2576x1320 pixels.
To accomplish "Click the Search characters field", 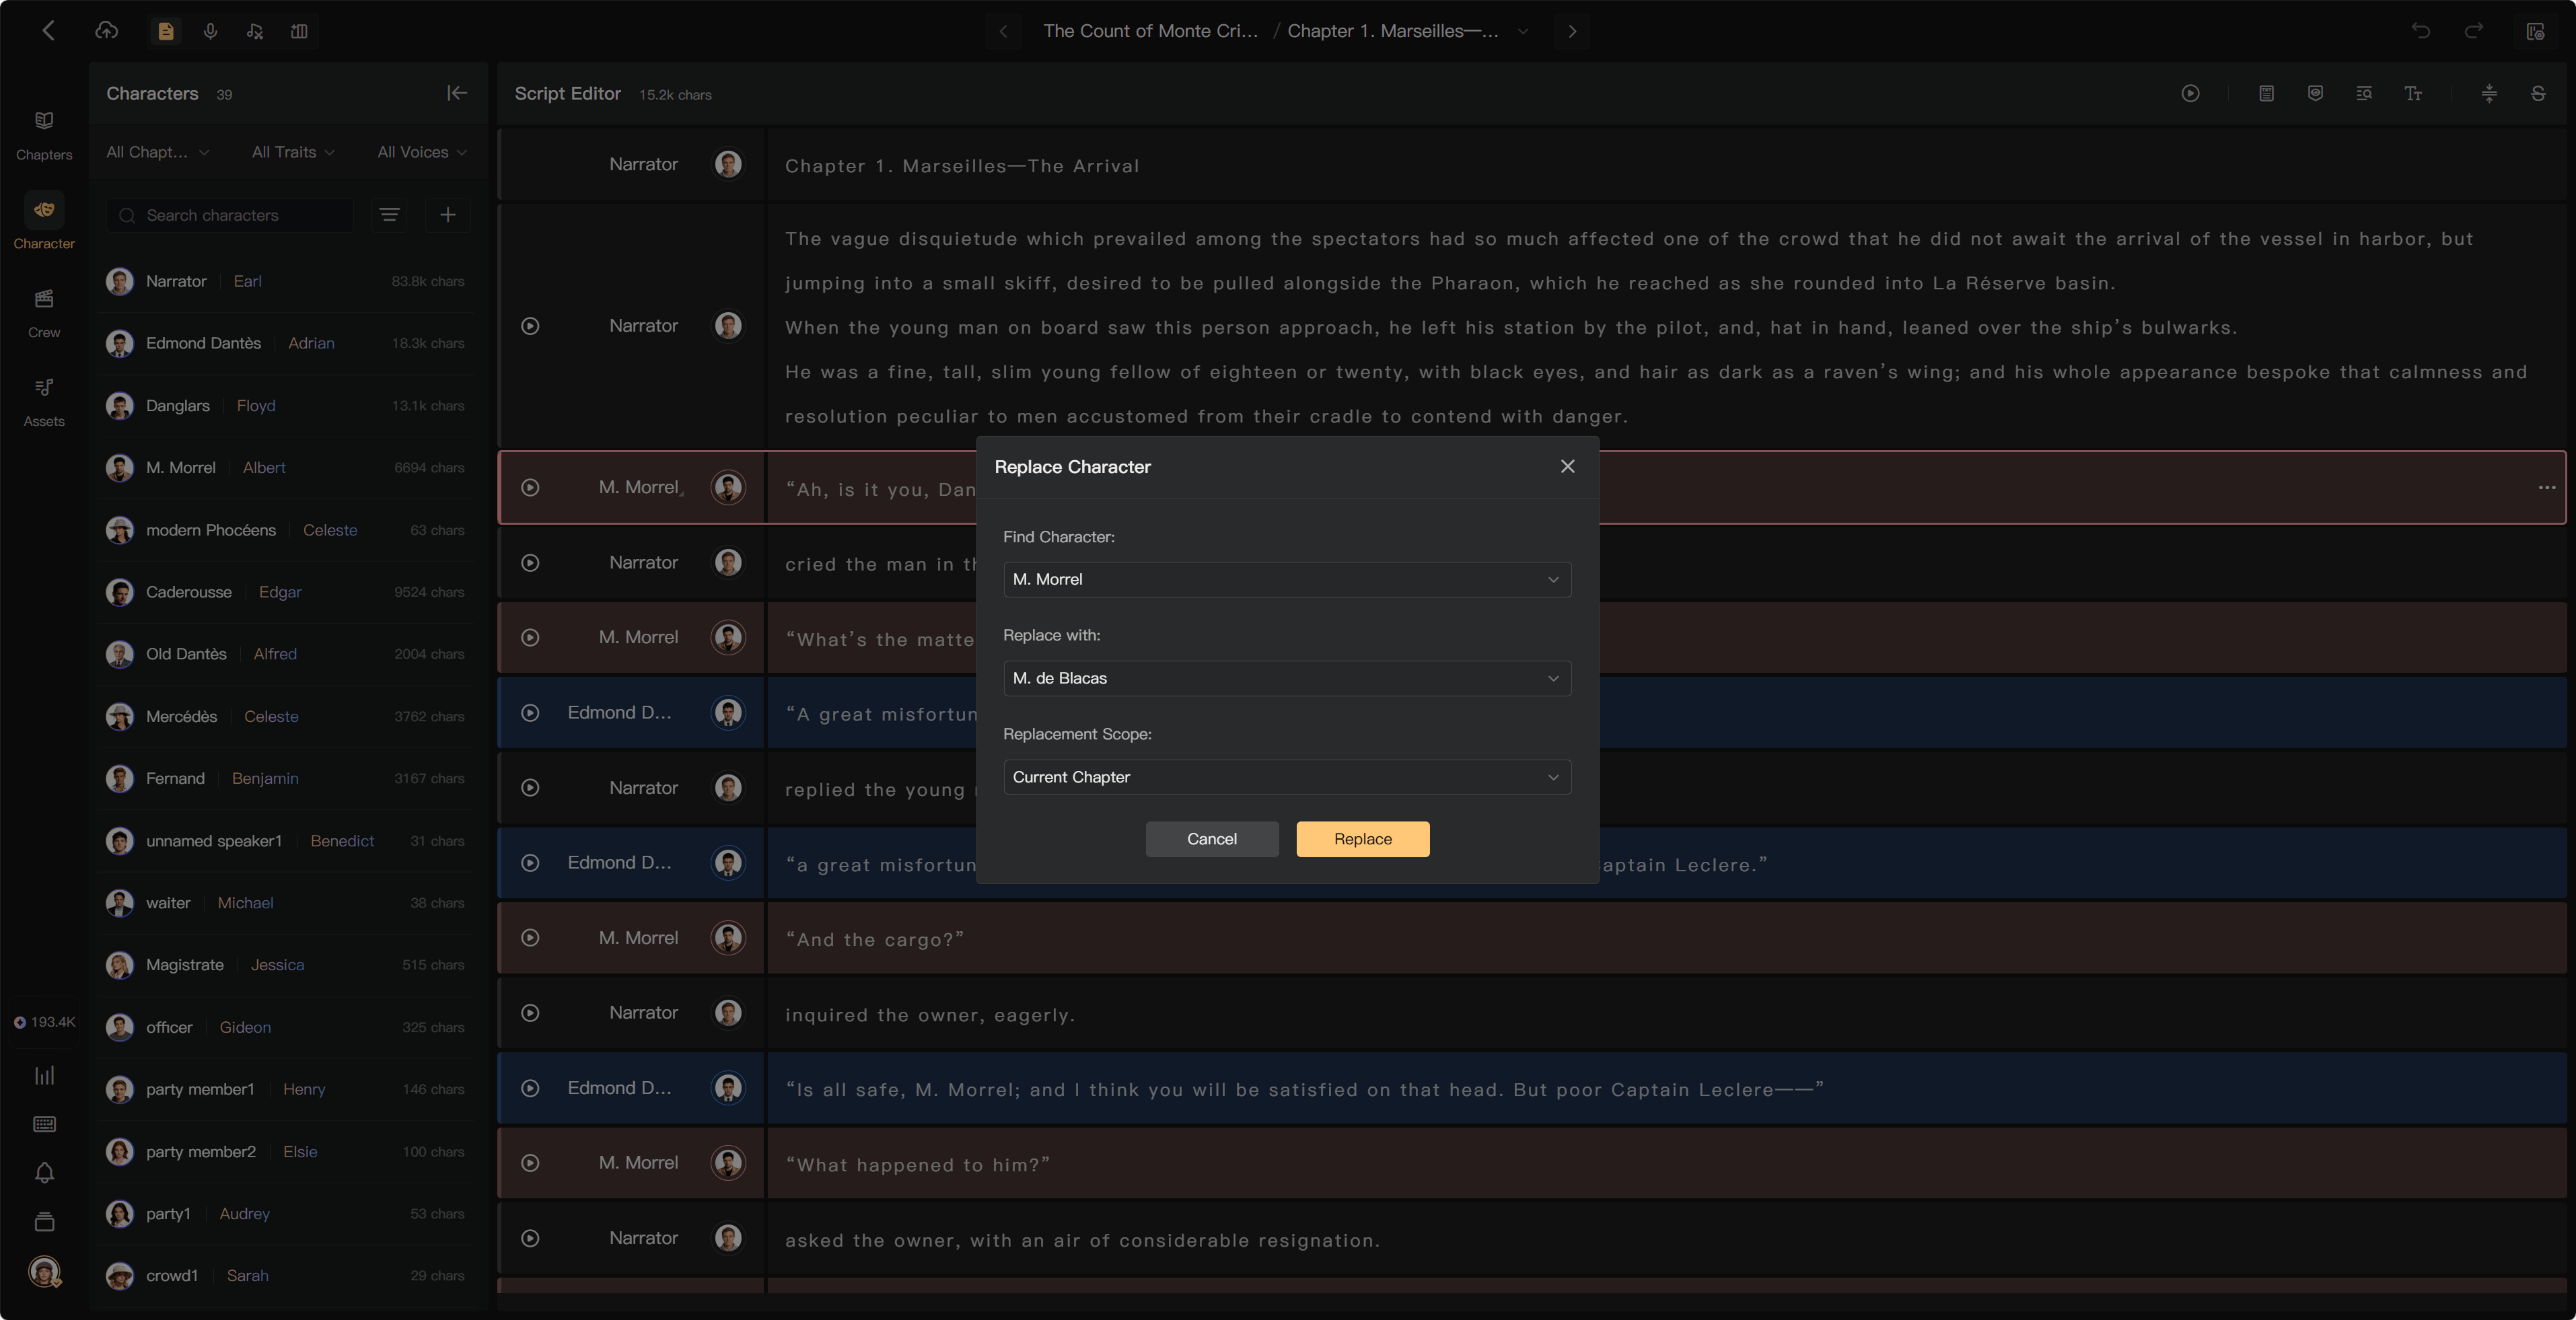I will pos(231,215).
